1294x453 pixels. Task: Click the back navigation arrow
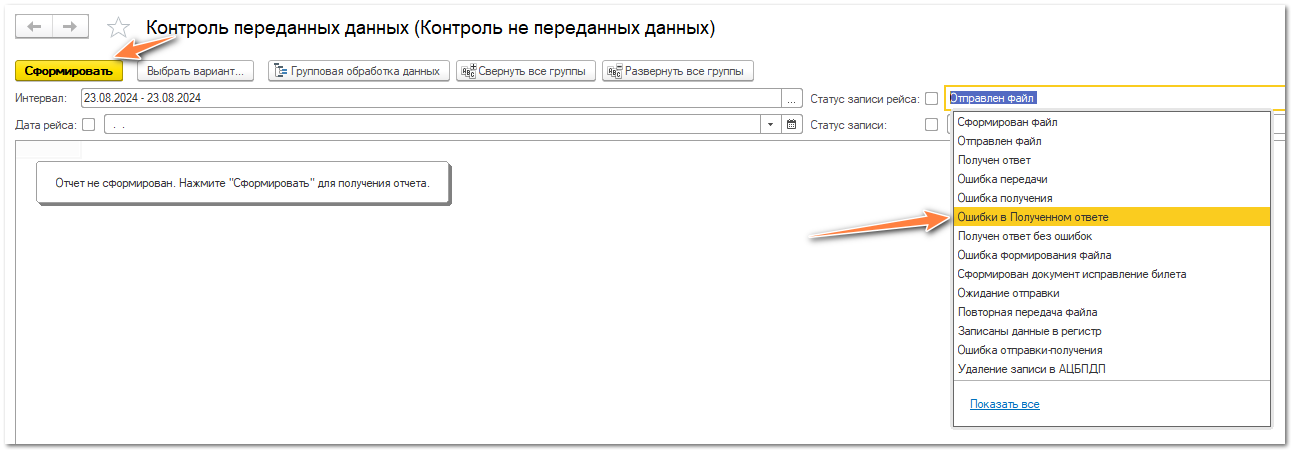pos(35,27)
